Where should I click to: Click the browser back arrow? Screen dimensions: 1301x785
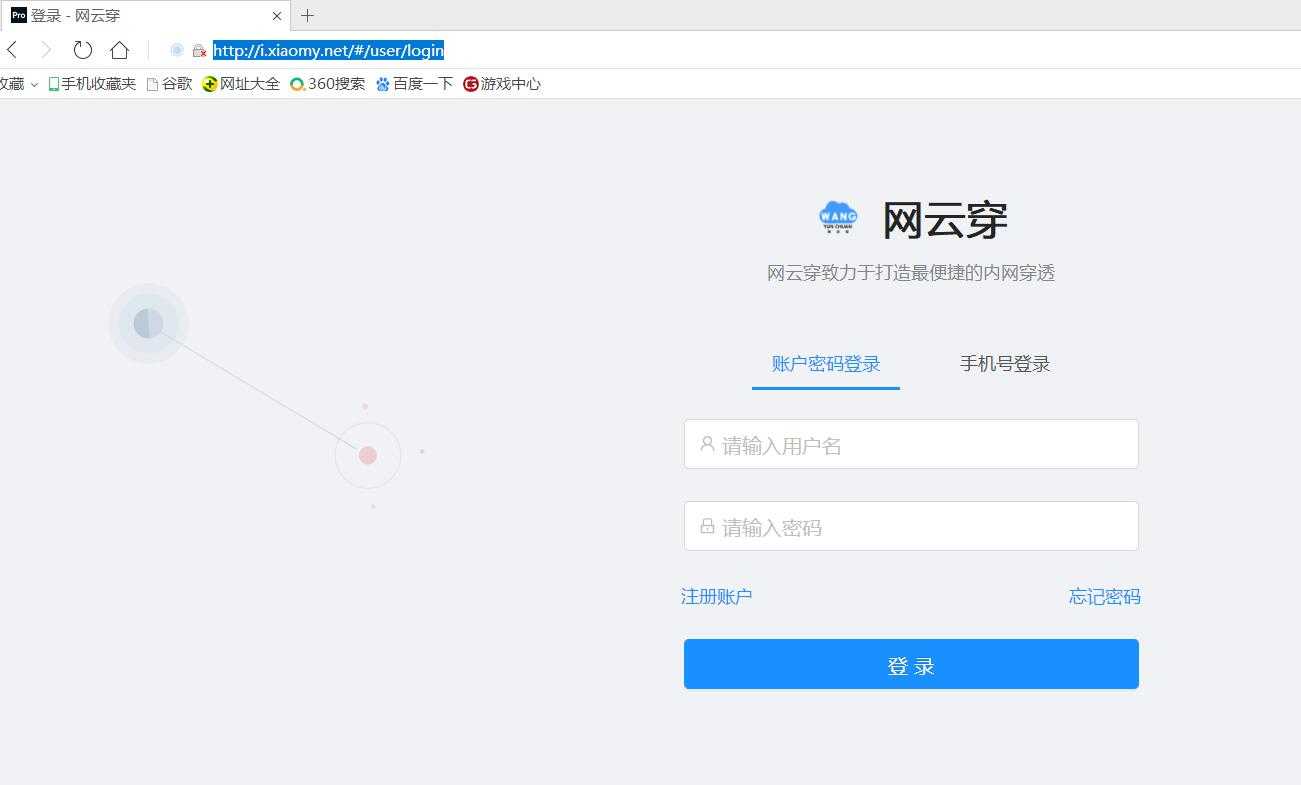tap(12, 50)
